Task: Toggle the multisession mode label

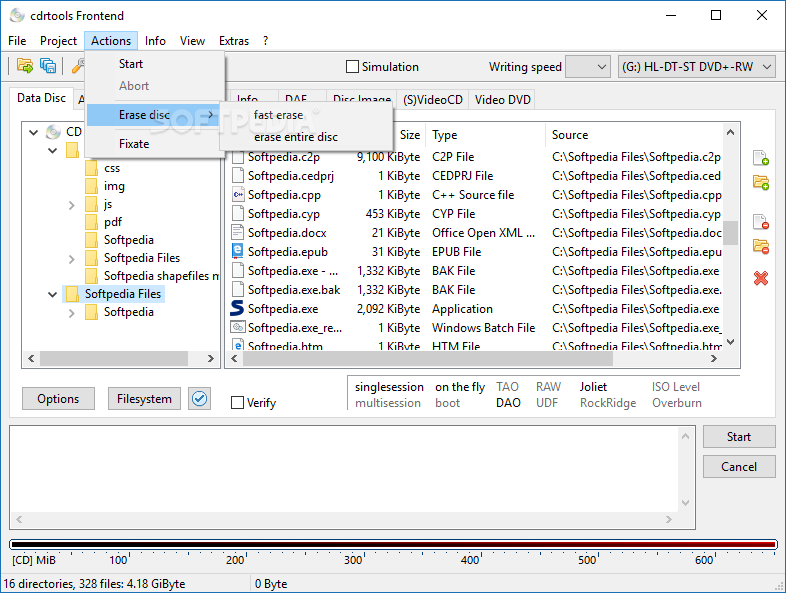Action: [x=387, y=403]
